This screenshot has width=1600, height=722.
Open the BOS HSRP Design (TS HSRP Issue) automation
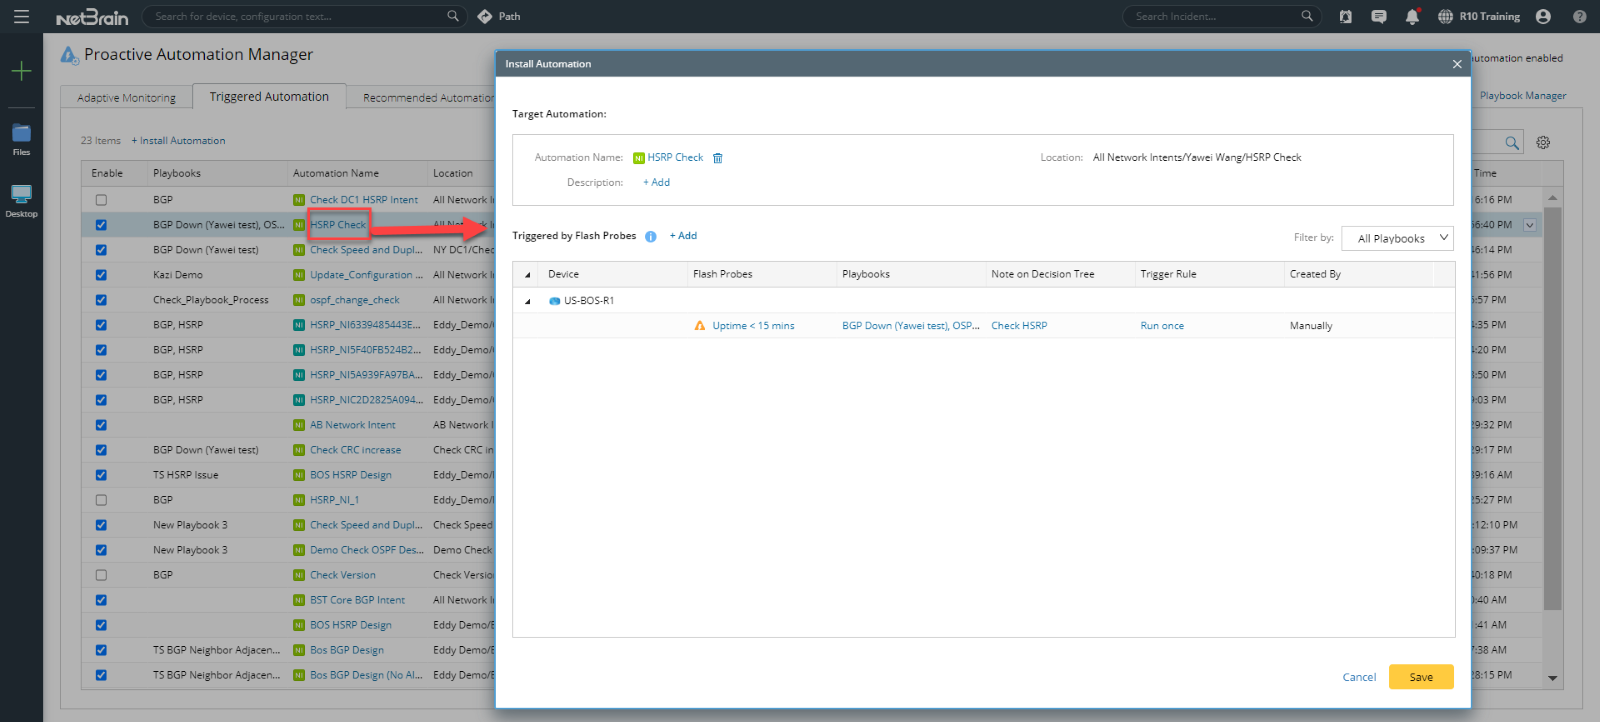click(x=350, y=475)
